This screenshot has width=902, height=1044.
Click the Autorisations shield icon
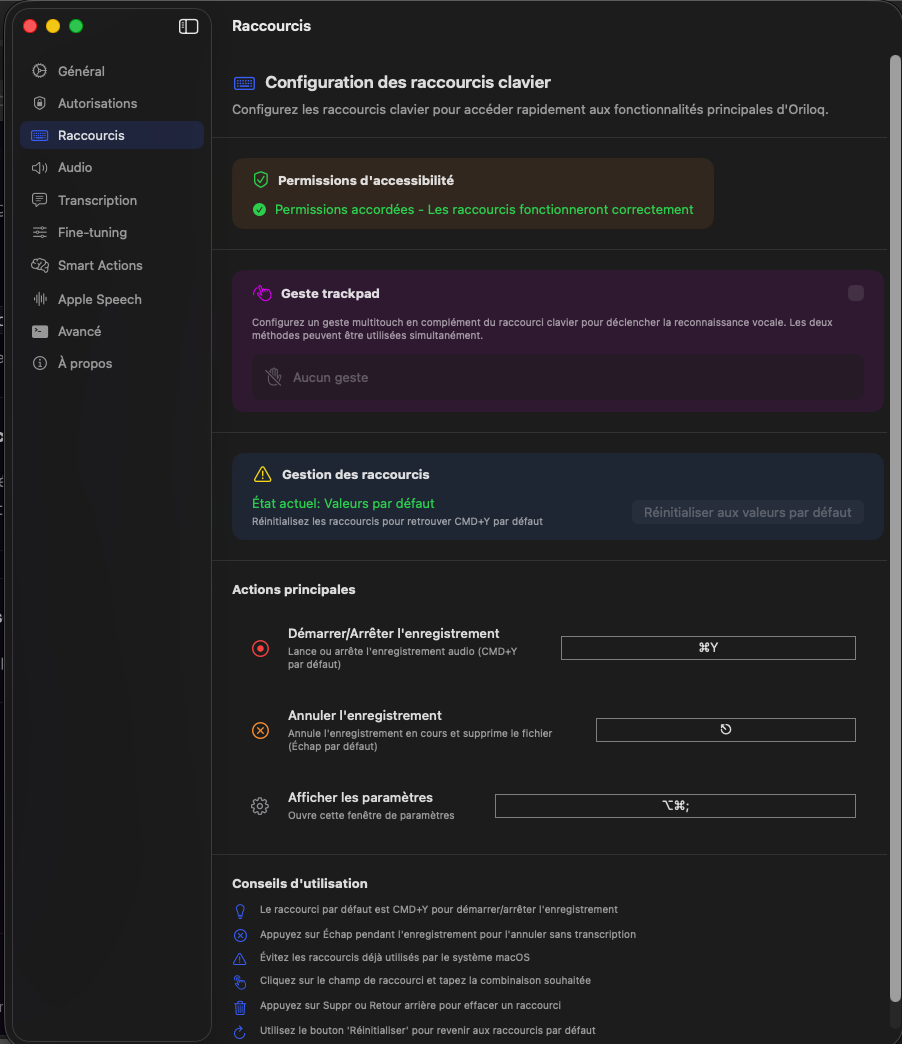pos(40,103)
